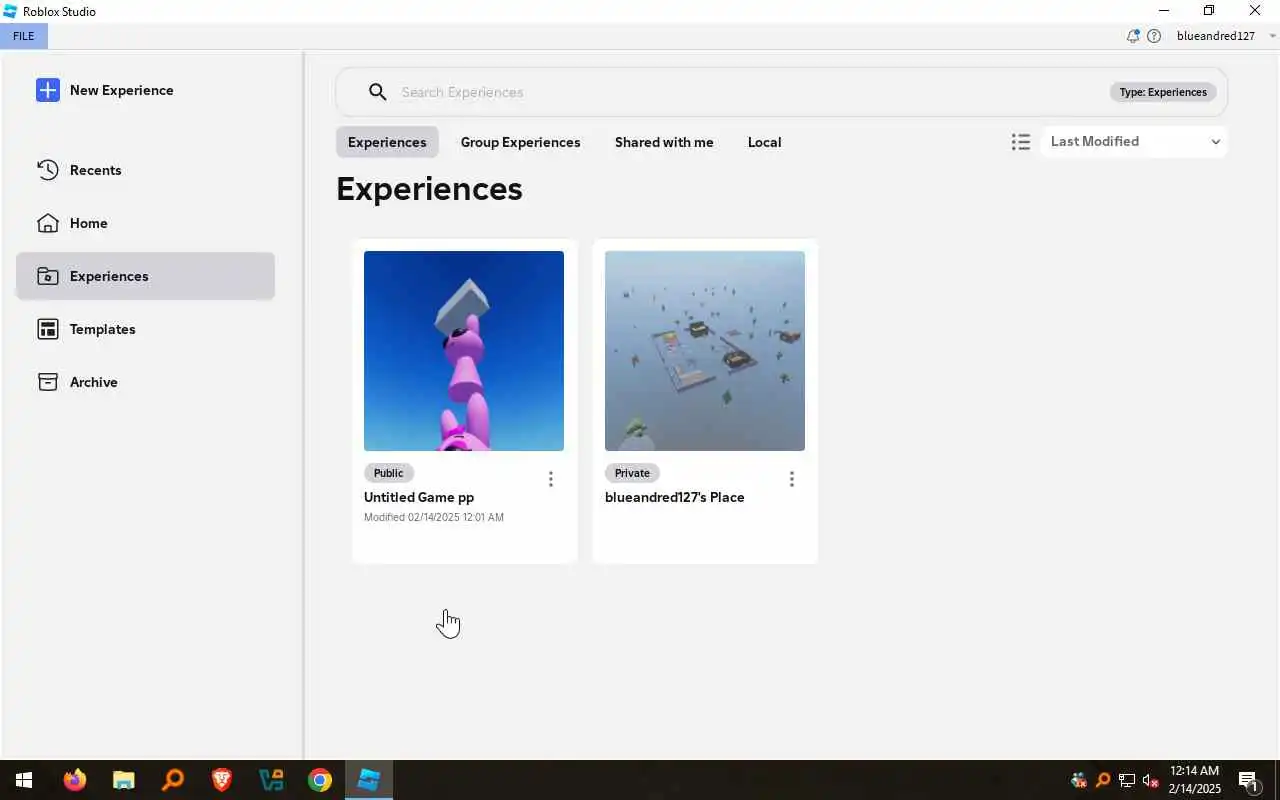1280x800 pixels.
Task: Open the Windows Start menu
Action: (x=24, y=780)
